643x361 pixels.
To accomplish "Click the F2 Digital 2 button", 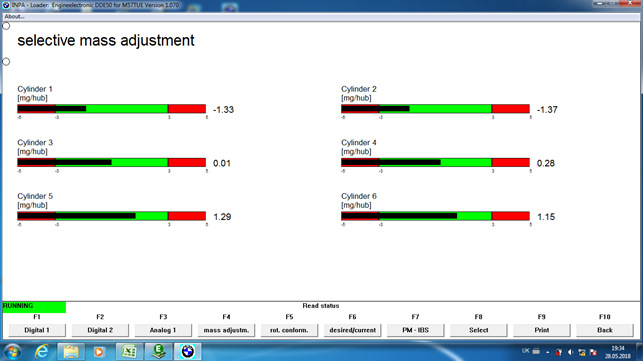I will pos(100,330).
